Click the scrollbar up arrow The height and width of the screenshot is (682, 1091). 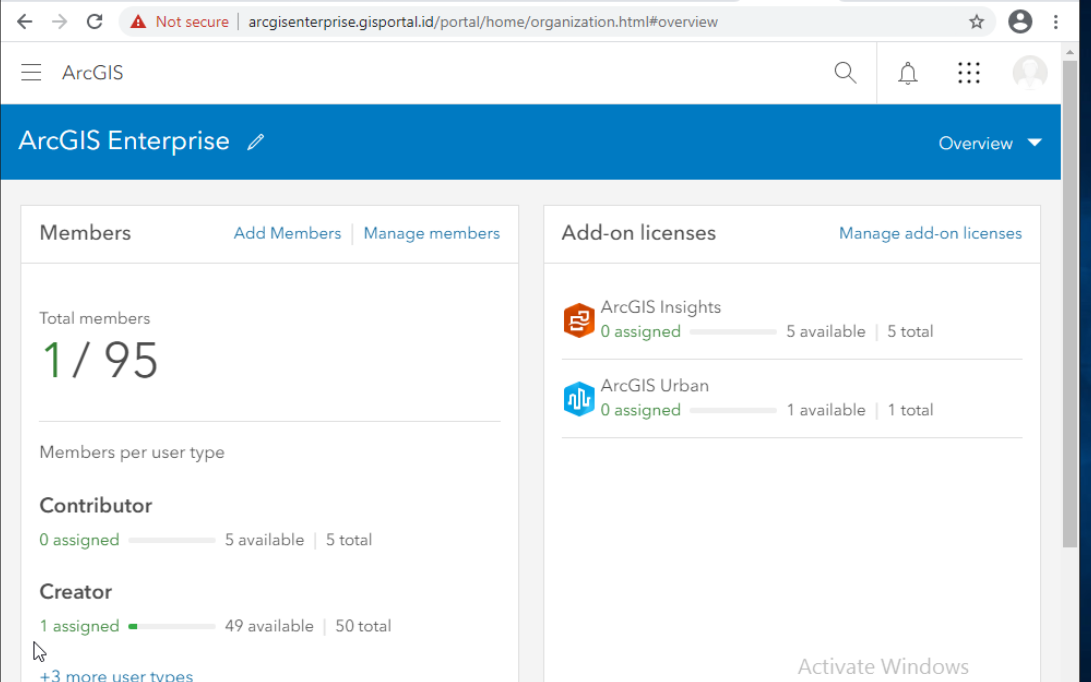[x=1070, y=52]
